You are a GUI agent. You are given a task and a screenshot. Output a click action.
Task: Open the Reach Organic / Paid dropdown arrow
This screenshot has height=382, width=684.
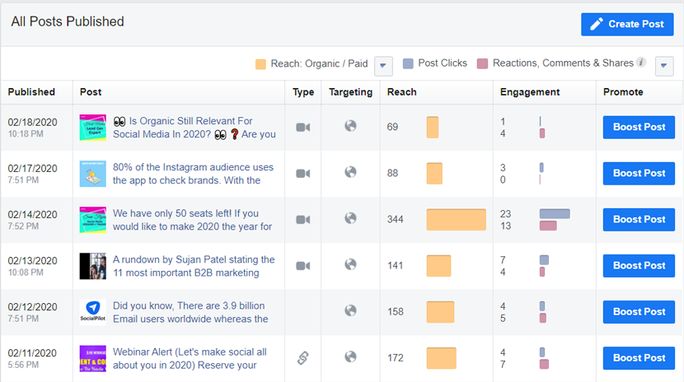(x=383, y=66)
